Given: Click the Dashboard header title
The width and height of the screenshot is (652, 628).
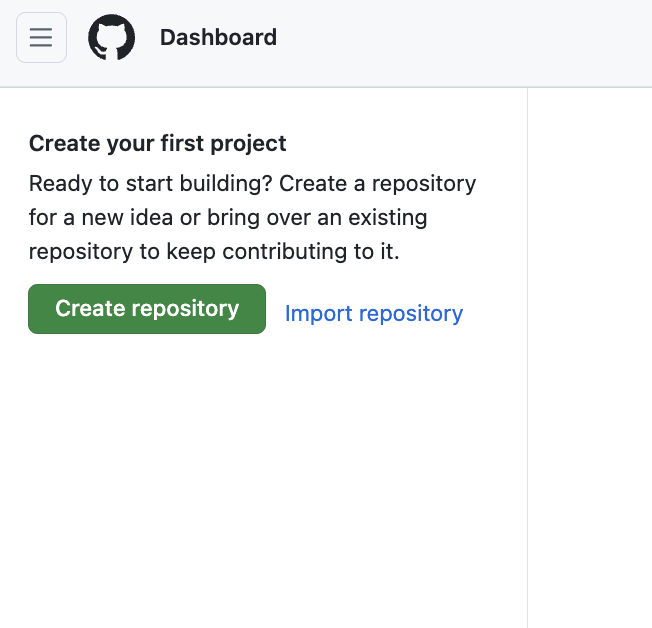Looking at the screenshot, I should coord(218,38).
